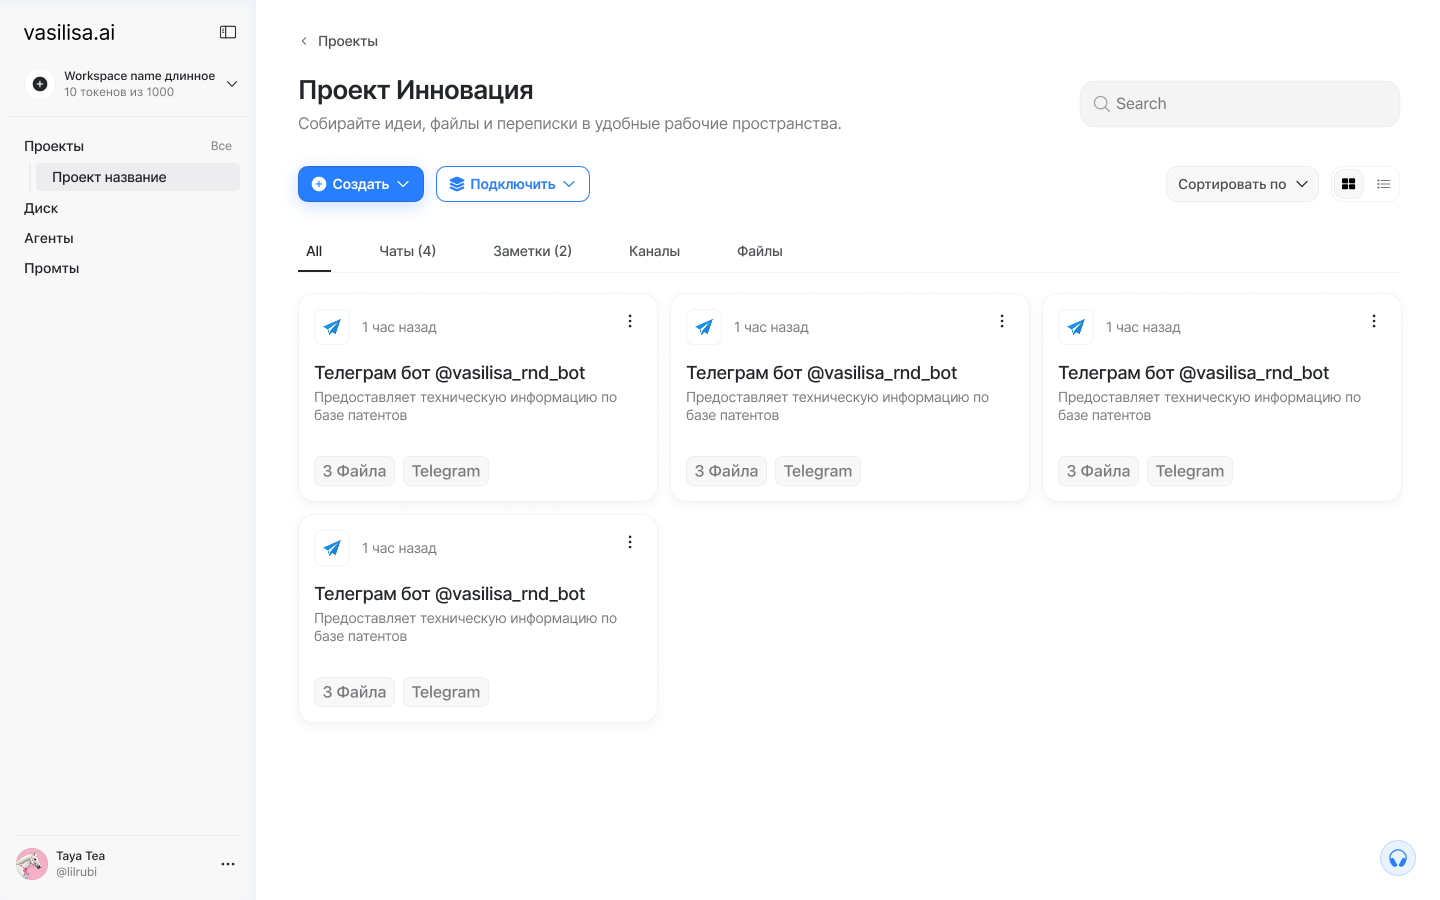This screenshot has height=900, width=1440.
Task: Open the three-dot menu beside Taya Tea
Action: [228, 864]
